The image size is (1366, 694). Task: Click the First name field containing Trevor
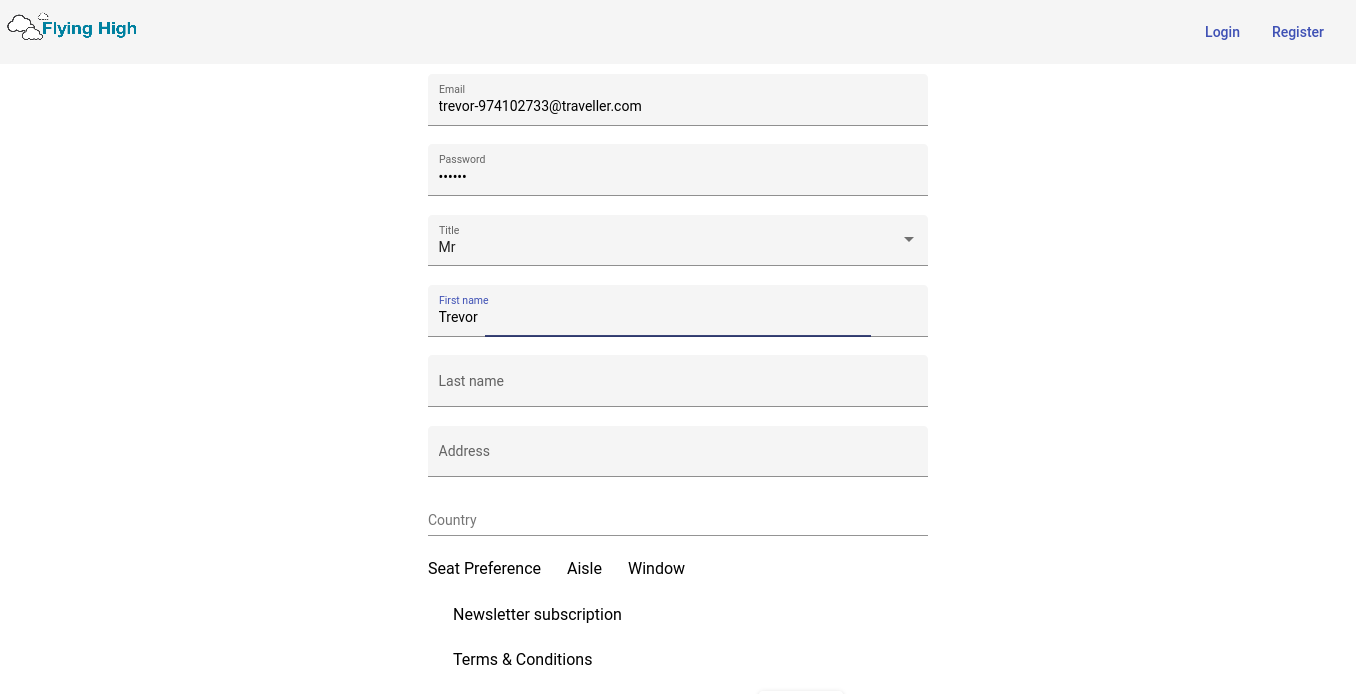(677, 317)
